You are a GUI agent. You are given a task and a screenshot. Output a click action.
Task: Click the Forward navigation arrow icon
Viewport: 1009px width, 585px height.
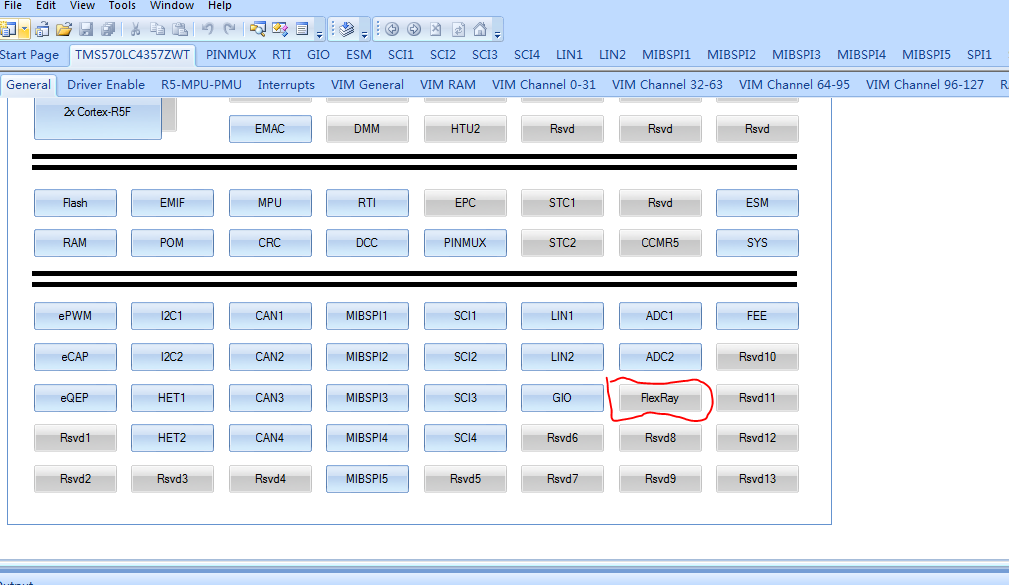point(414,29)
